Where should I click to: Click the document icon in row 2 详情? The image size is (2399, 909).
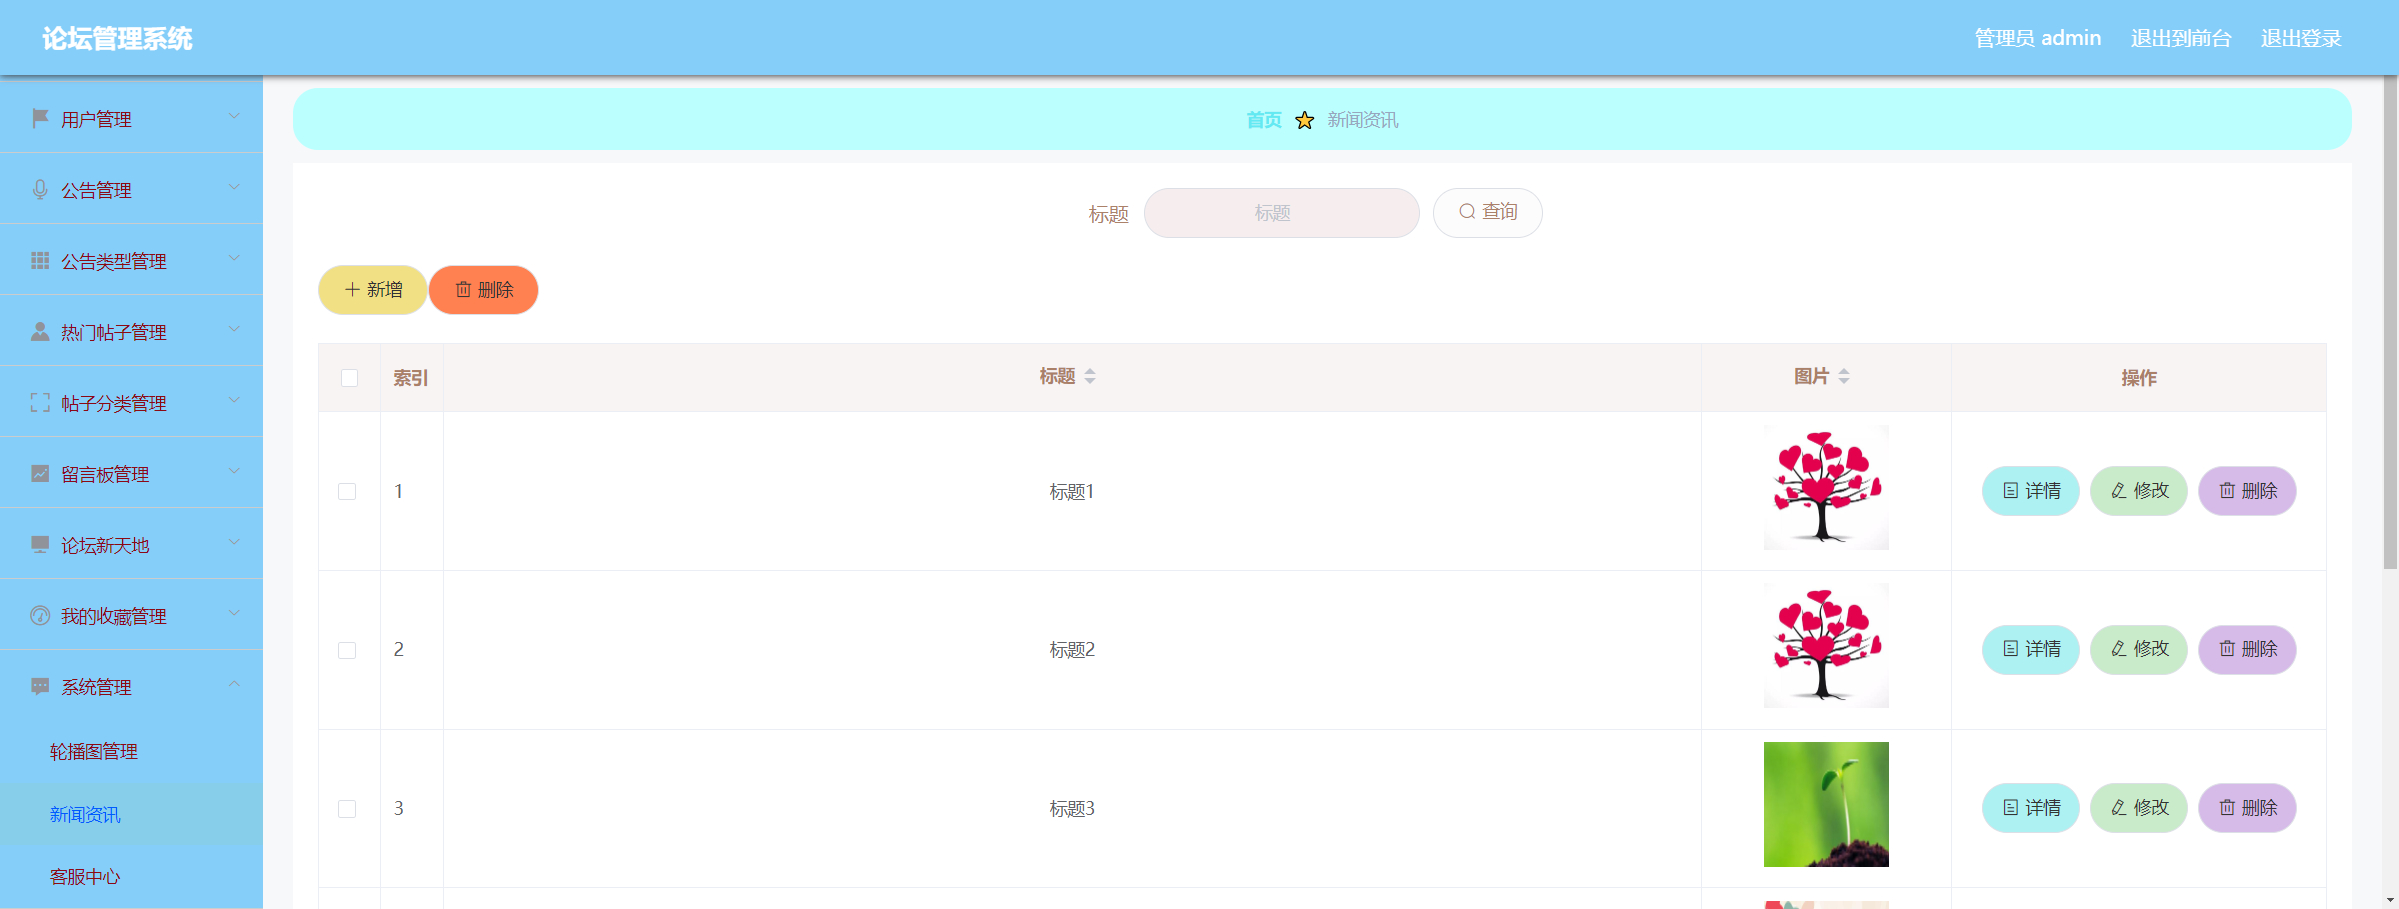coord(2011,648)
